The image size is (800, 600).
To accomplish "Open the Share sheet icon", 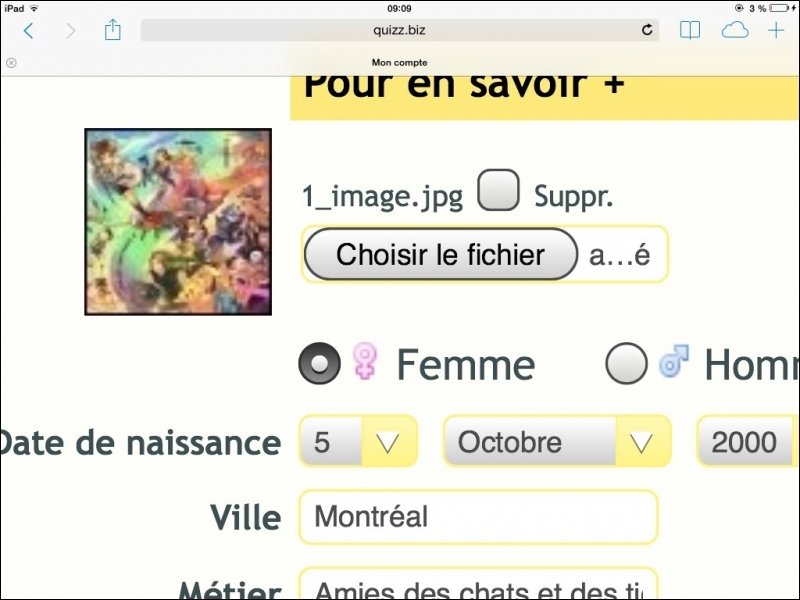I will 112,30.
